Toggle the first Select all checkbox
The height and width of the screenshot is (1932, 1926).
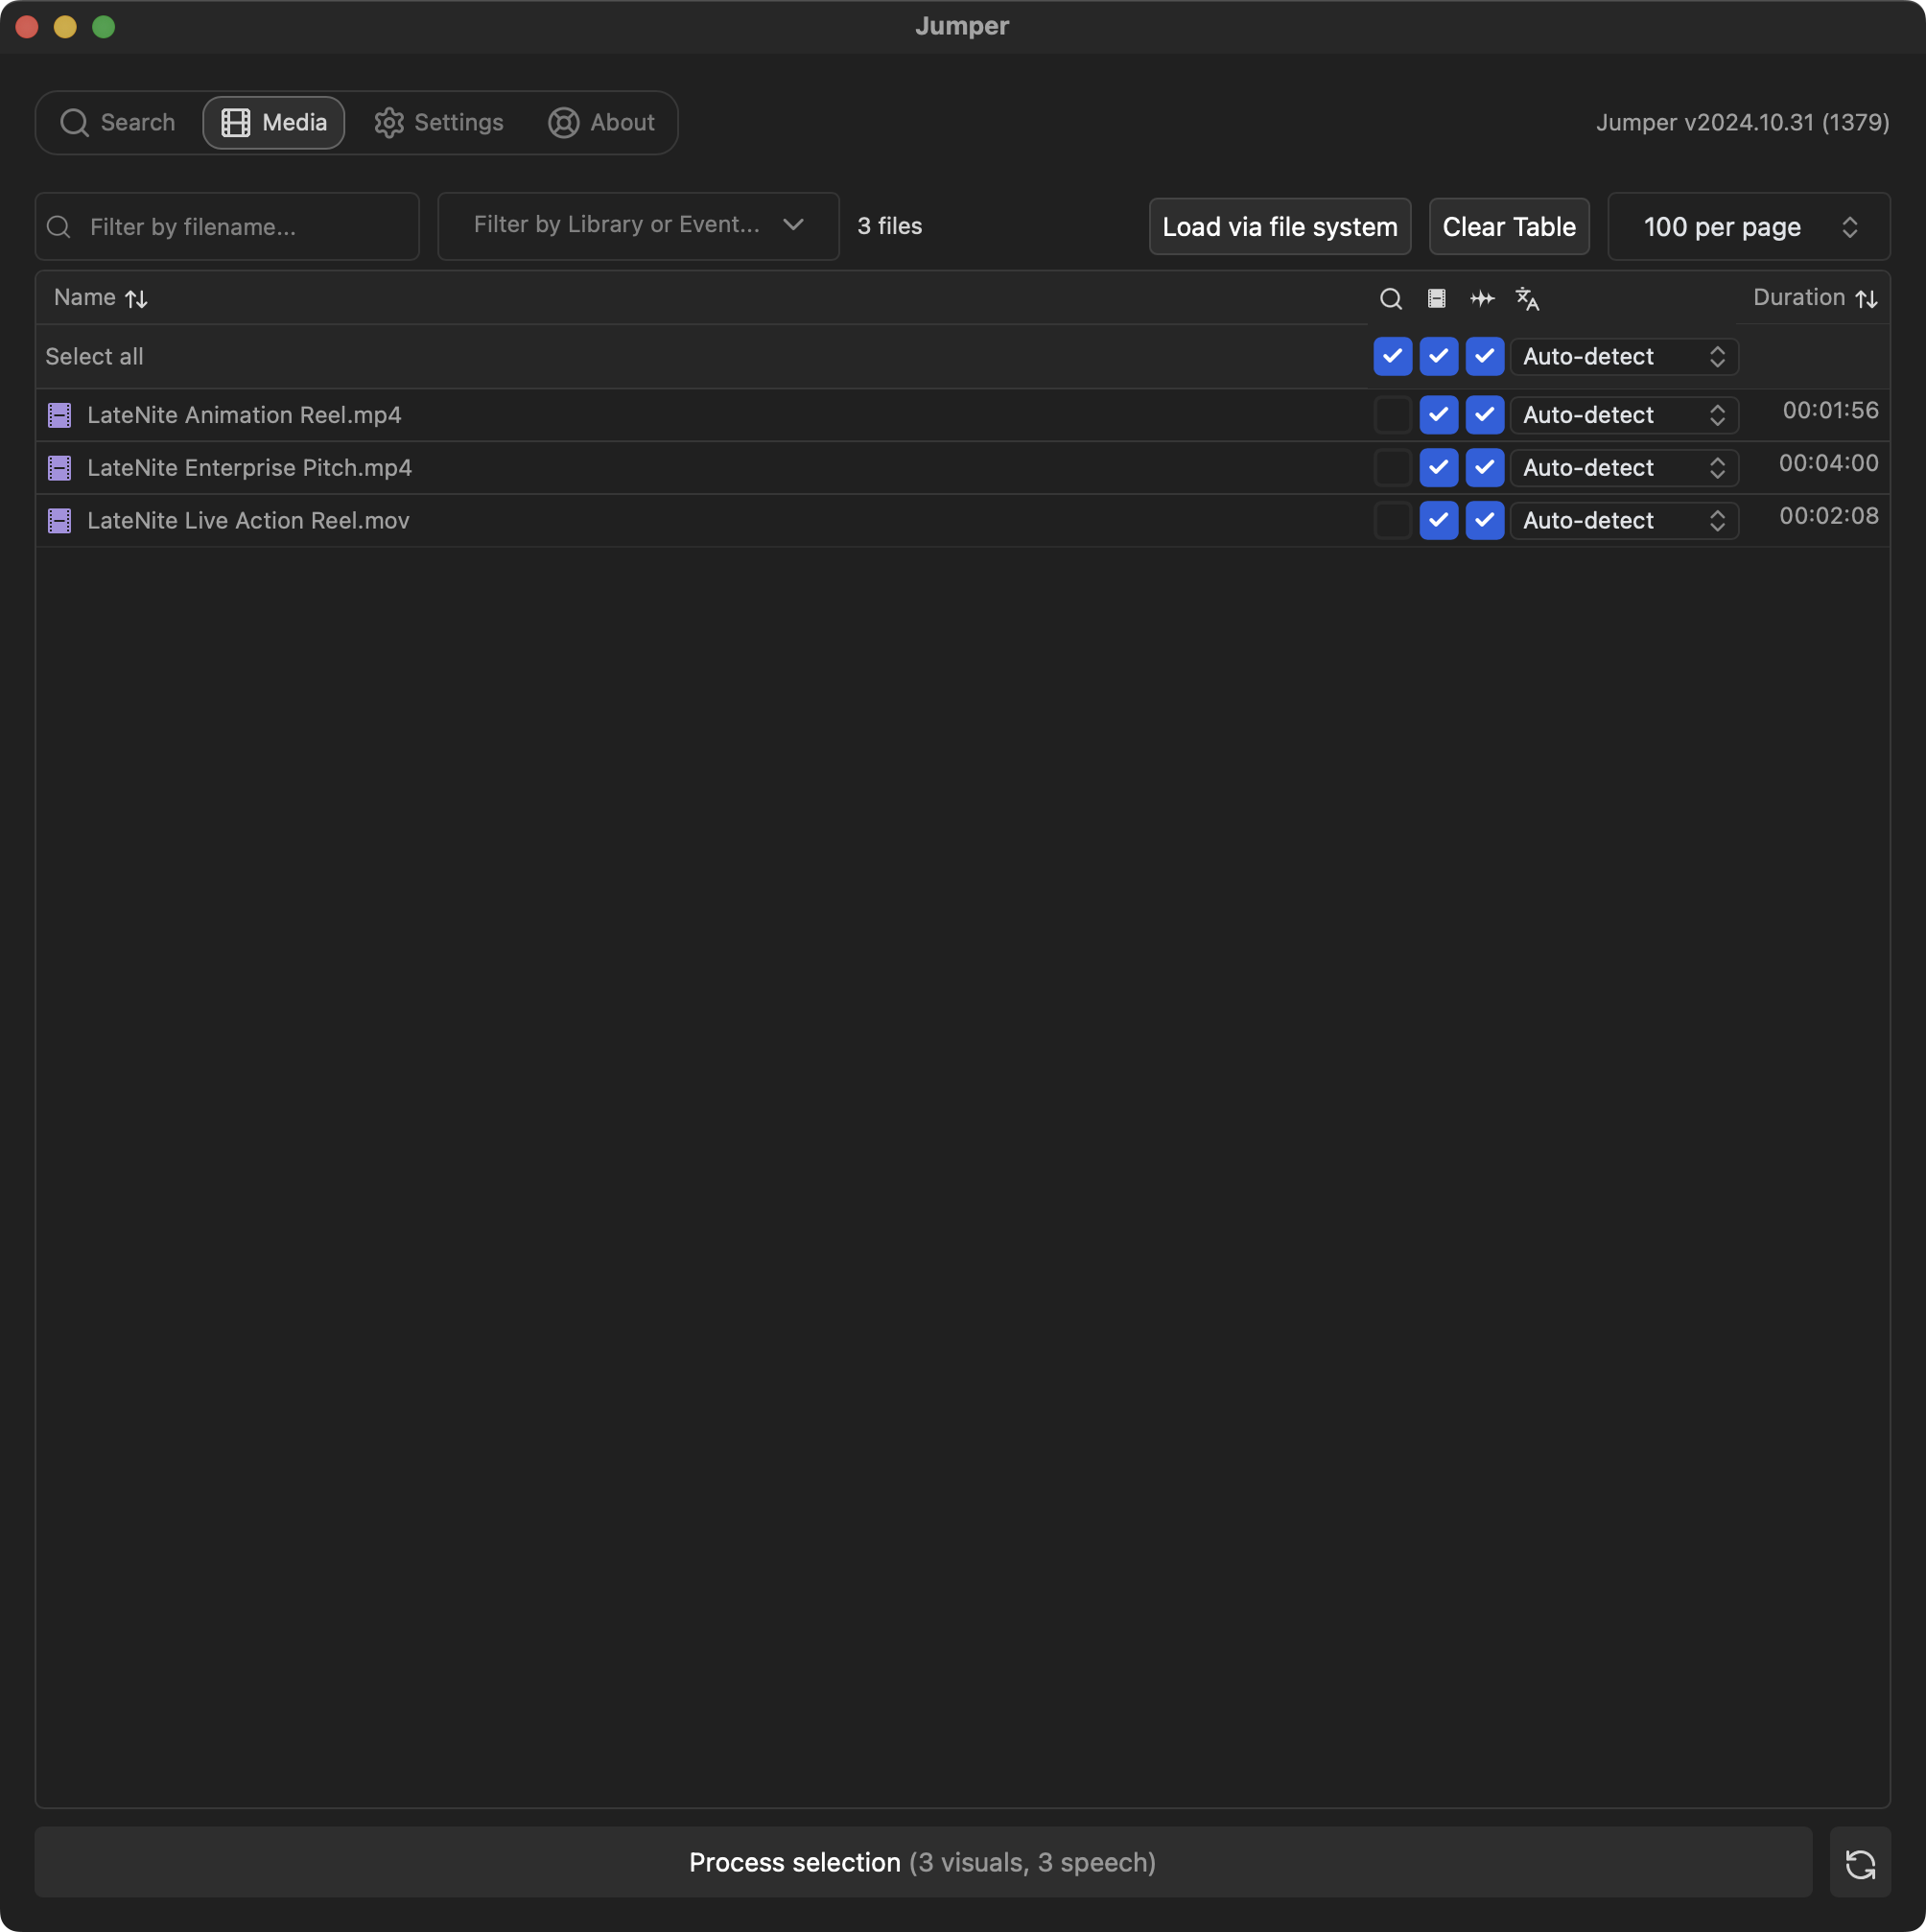pyautogui.click(x=1392, y=357)
